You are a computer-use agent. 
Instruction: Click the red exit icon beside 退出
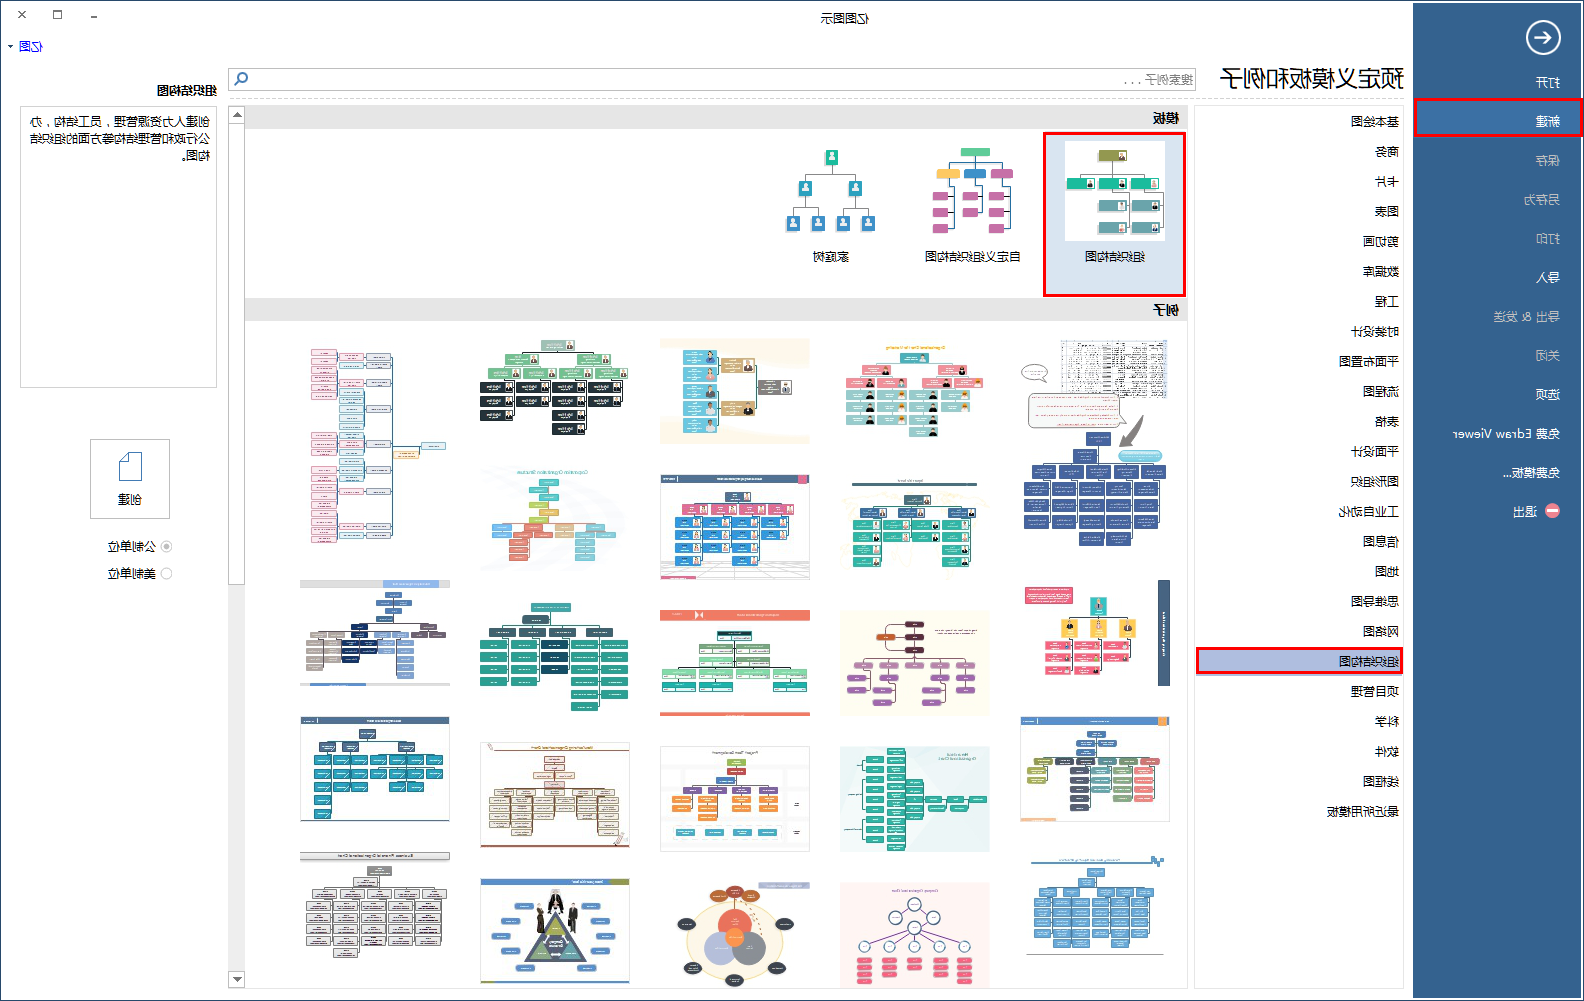click(1552, 511)
